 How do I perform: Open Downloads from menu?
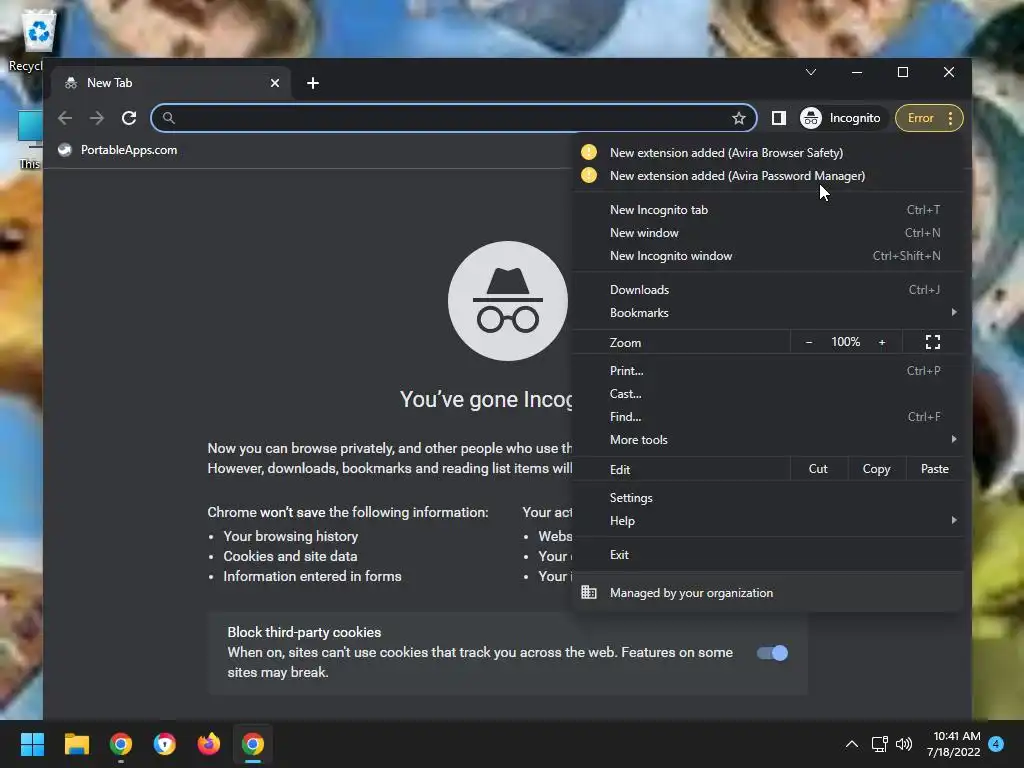point(768,290)
